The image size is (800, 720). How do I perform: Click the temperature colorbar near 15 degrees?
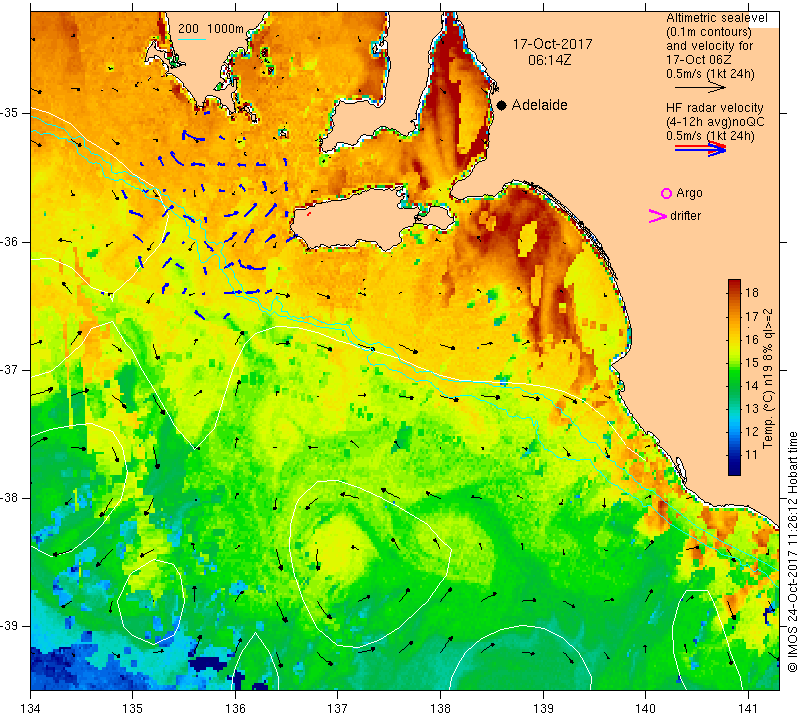coord(734,363)
